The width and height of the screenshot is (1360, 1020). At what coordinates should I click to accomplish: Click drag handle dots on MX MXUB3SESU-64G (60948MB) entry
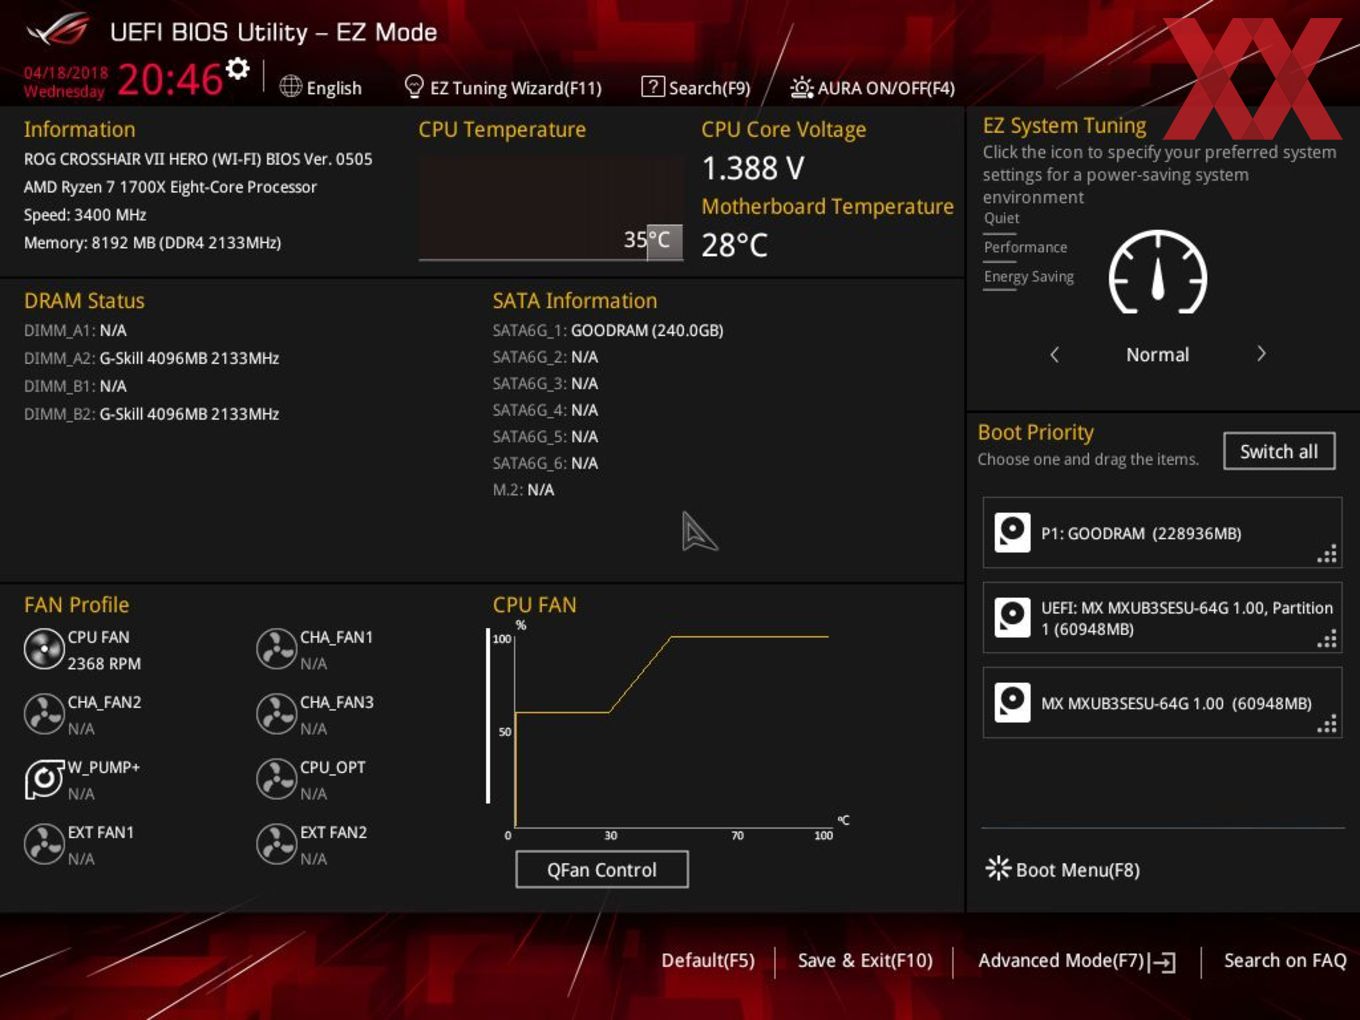[x=1327, y=725]
